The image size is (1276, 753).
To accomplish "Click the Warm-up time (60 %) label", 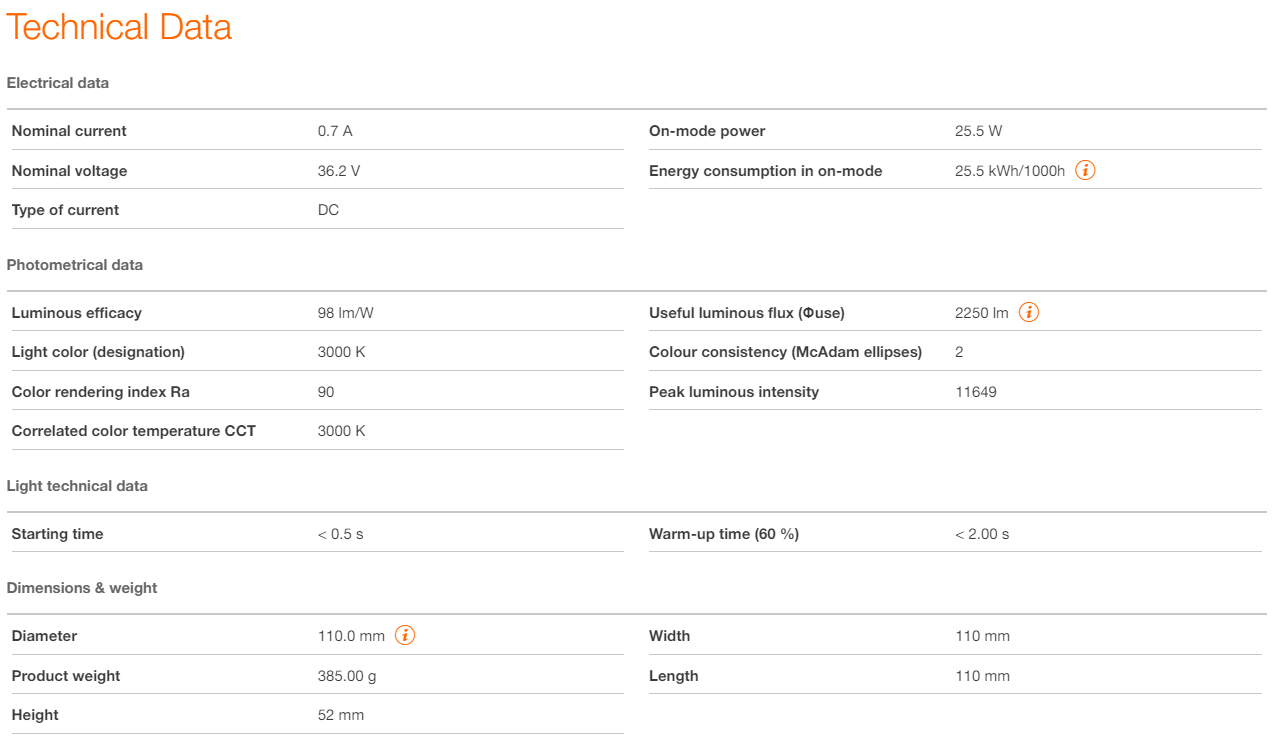I will click(x=724, y=534).
